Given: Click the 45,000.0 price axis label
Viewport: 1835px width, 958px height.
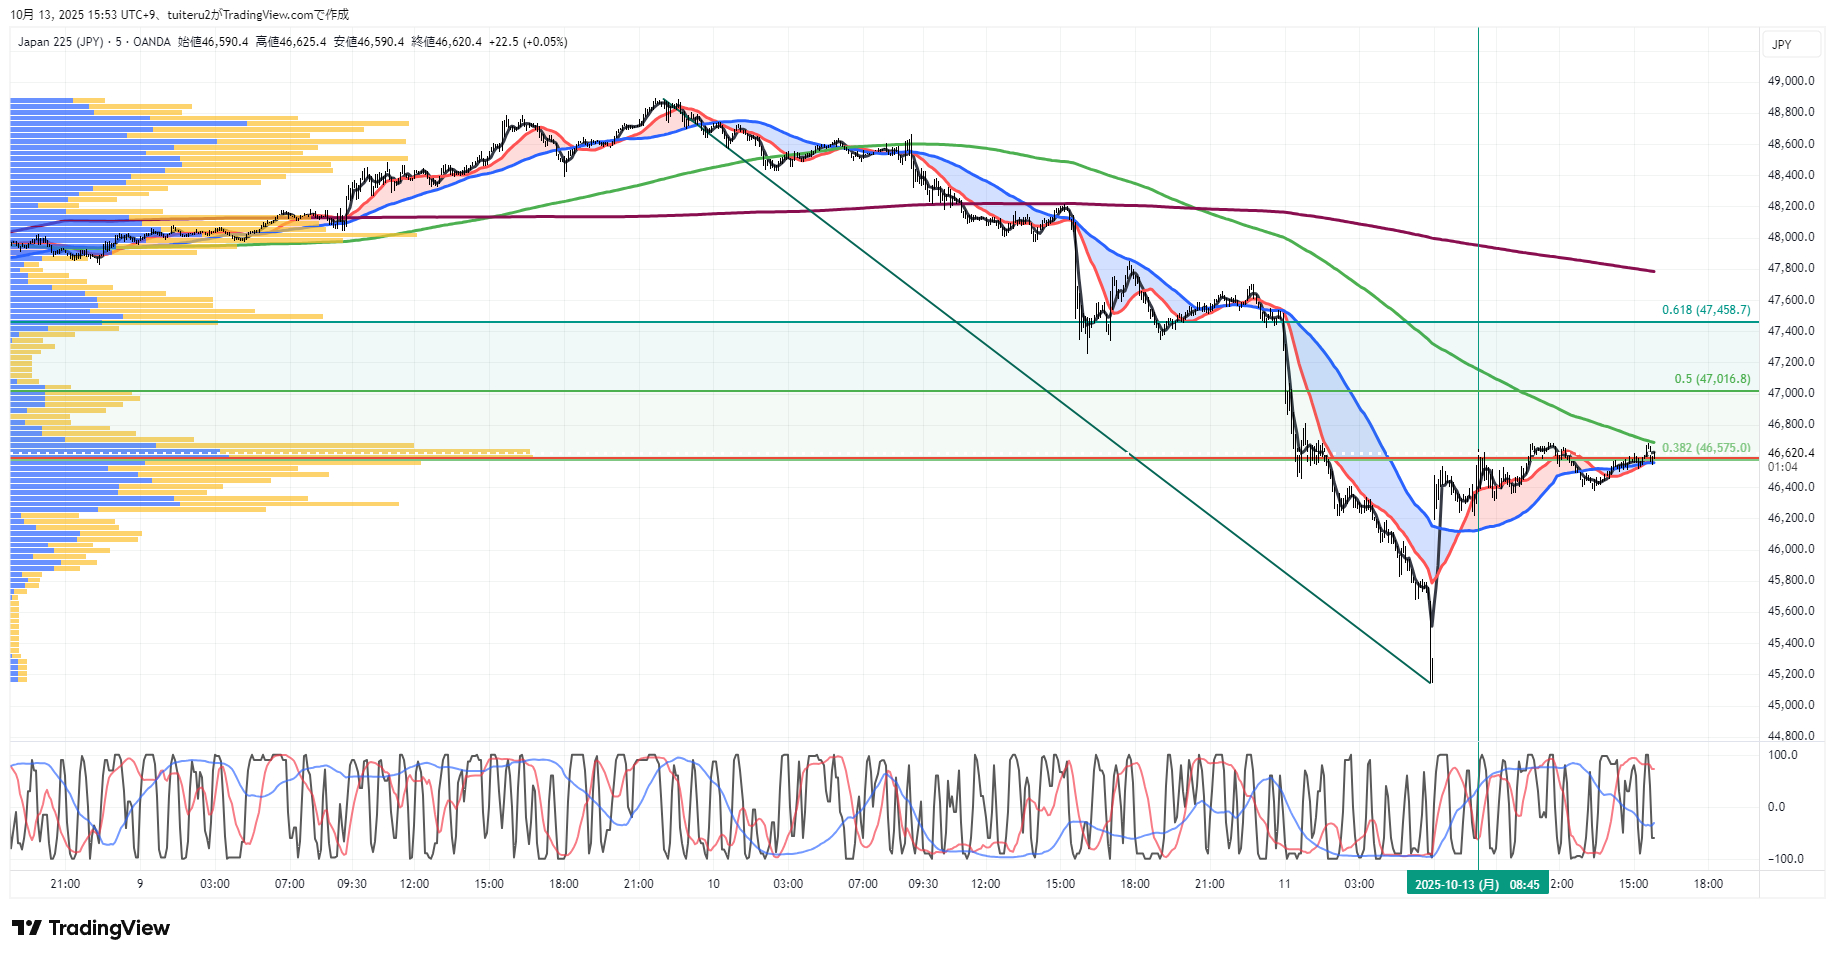Looking at the screenshot, I should click(x=1790, y=705).
